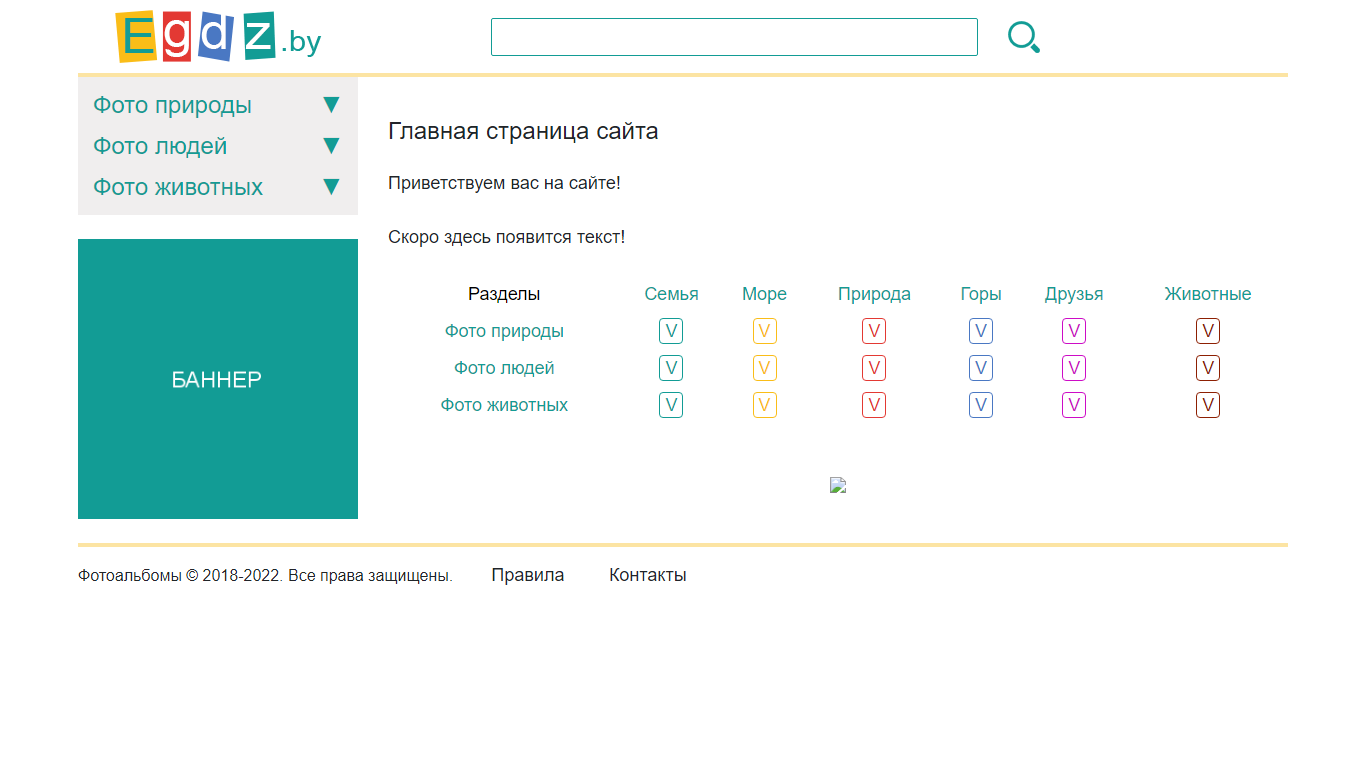Expand the Фото животных sidebar arrow
The height and width of the screenshot is (768, 1366).
click(332, 187)
